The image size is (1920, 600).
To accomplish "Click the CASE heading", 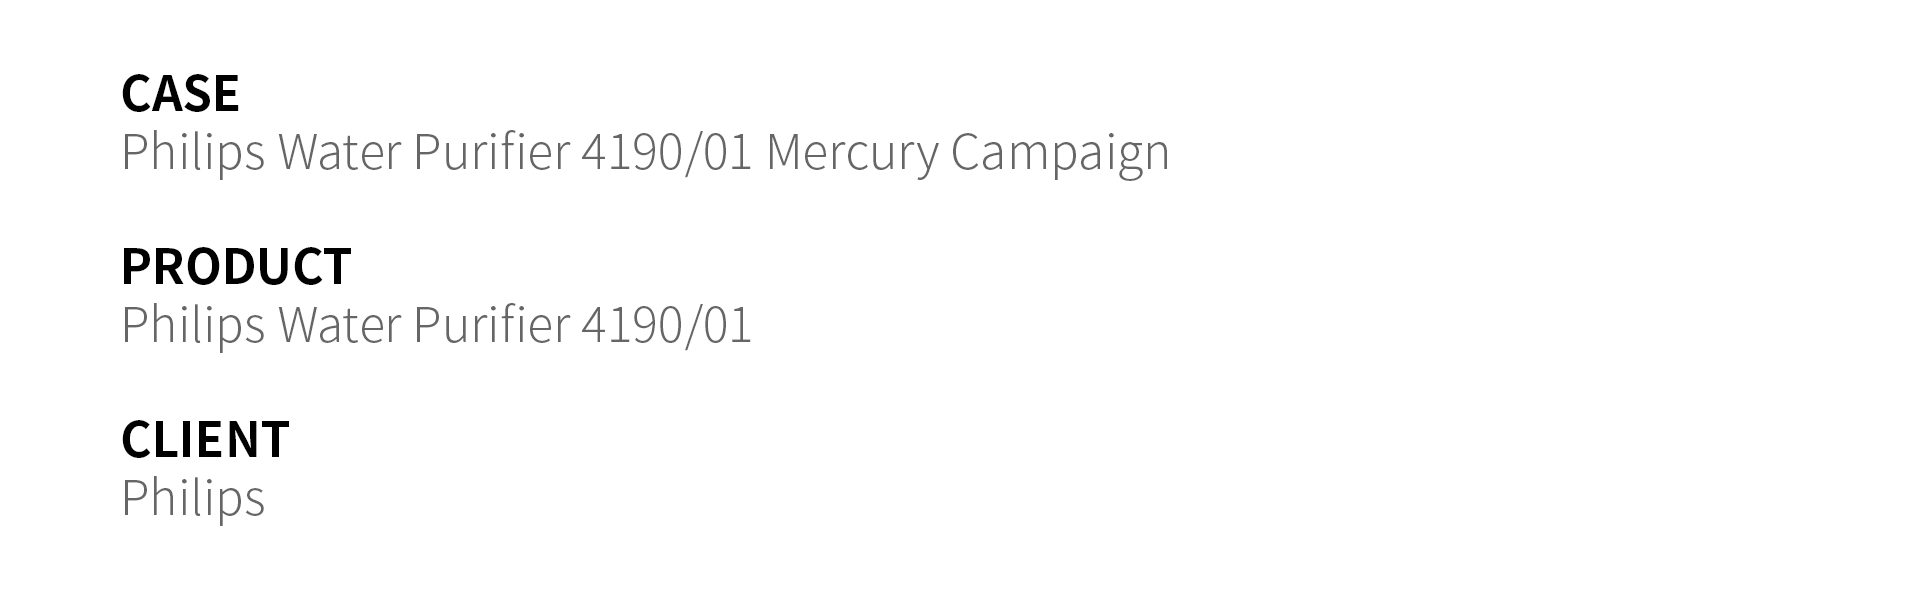I will tap(180, 93).
